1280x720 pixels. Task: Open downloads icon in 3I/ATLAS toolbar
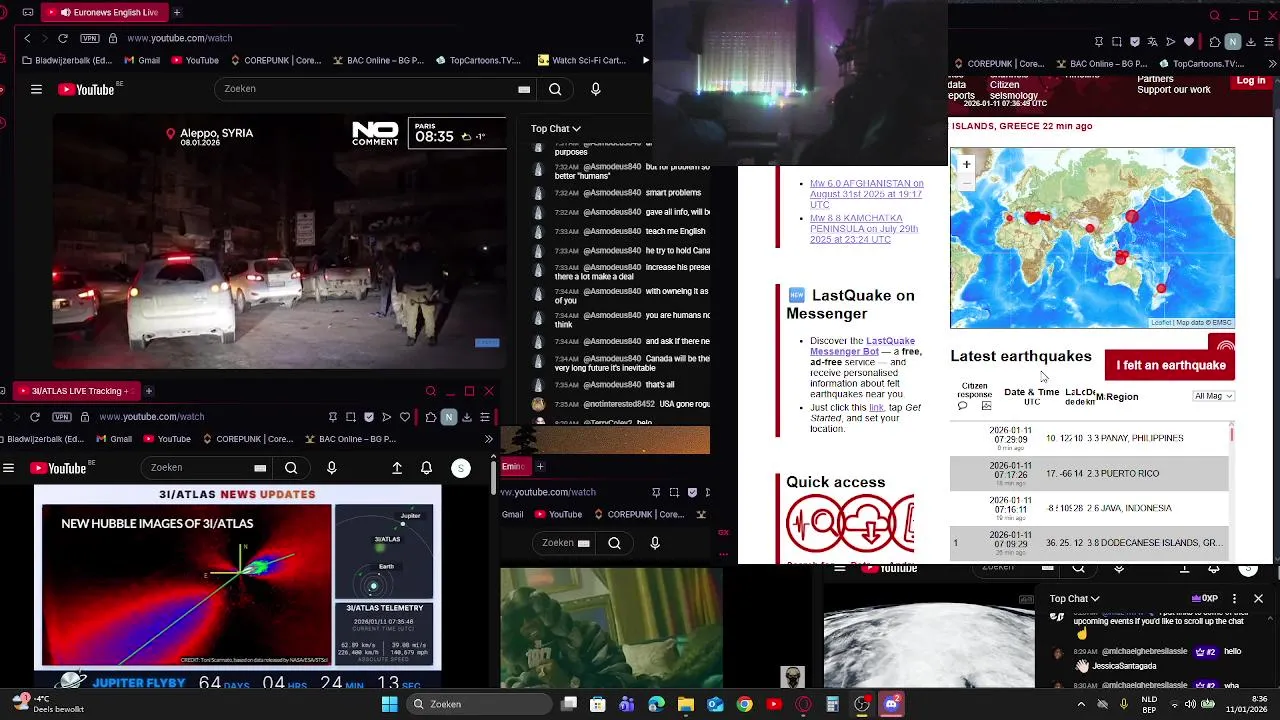(466, 417)
